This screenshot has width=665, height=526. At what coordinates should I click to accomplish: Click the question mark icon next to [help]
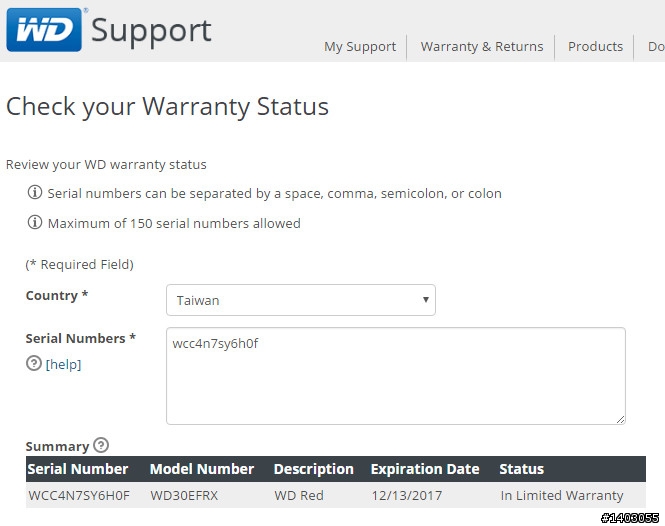(x=34, y=363)
